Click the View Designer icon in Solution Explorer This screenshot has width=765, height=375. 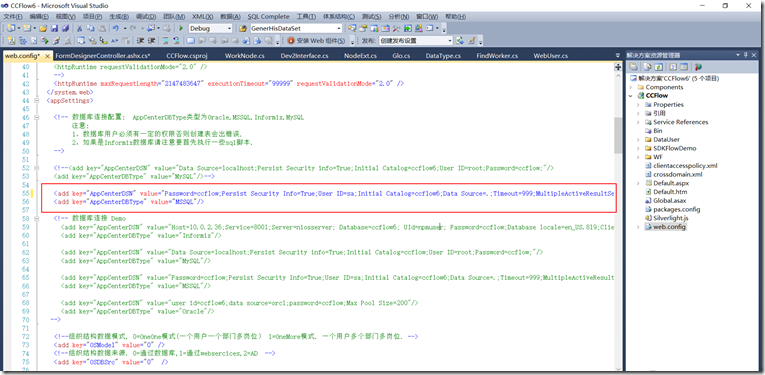pos(684,66)
